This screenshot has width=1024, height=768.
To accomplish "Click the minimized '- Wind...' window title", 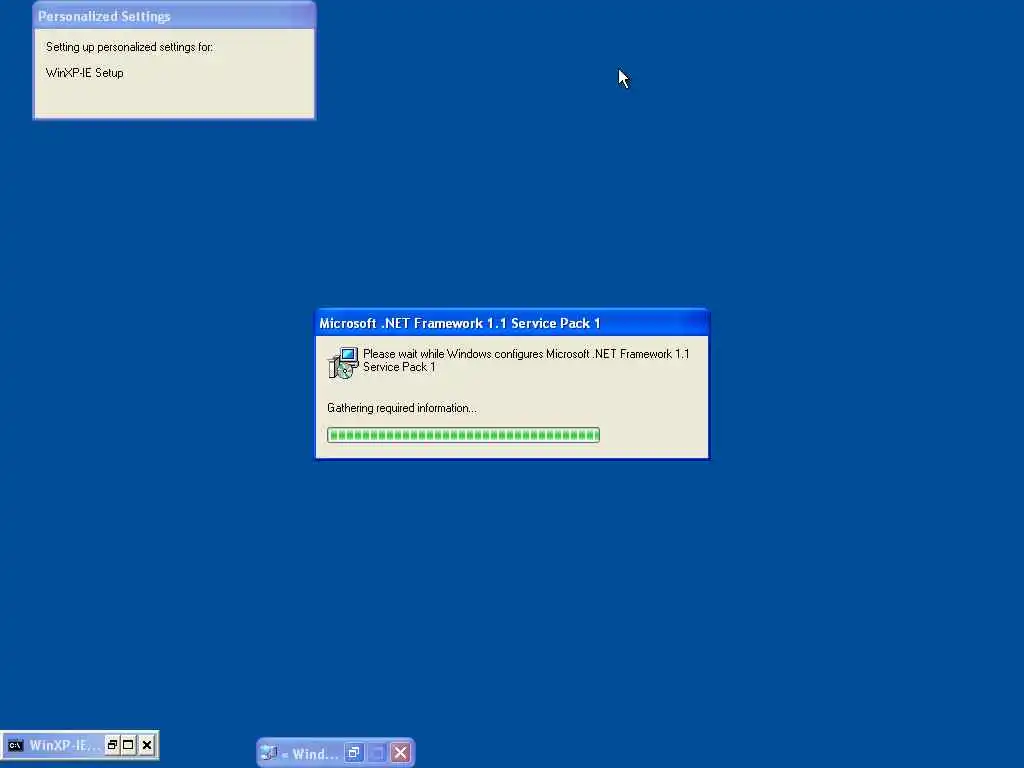I will coord(310,754).
